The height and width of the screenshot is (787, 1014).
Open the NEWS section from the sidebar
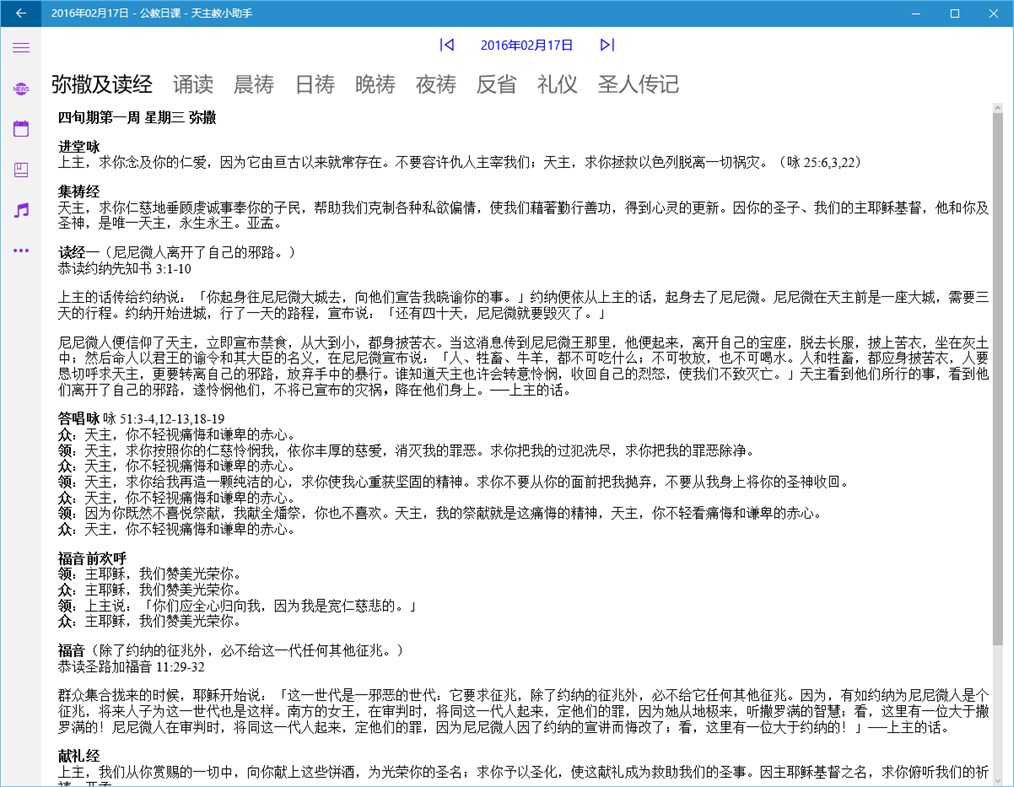[x=21, y=88]
